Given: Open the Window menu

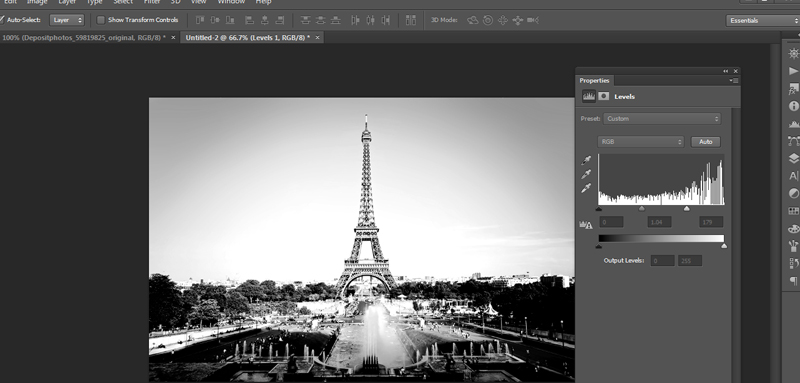Looking at the screenshot, I should point(231,2).
